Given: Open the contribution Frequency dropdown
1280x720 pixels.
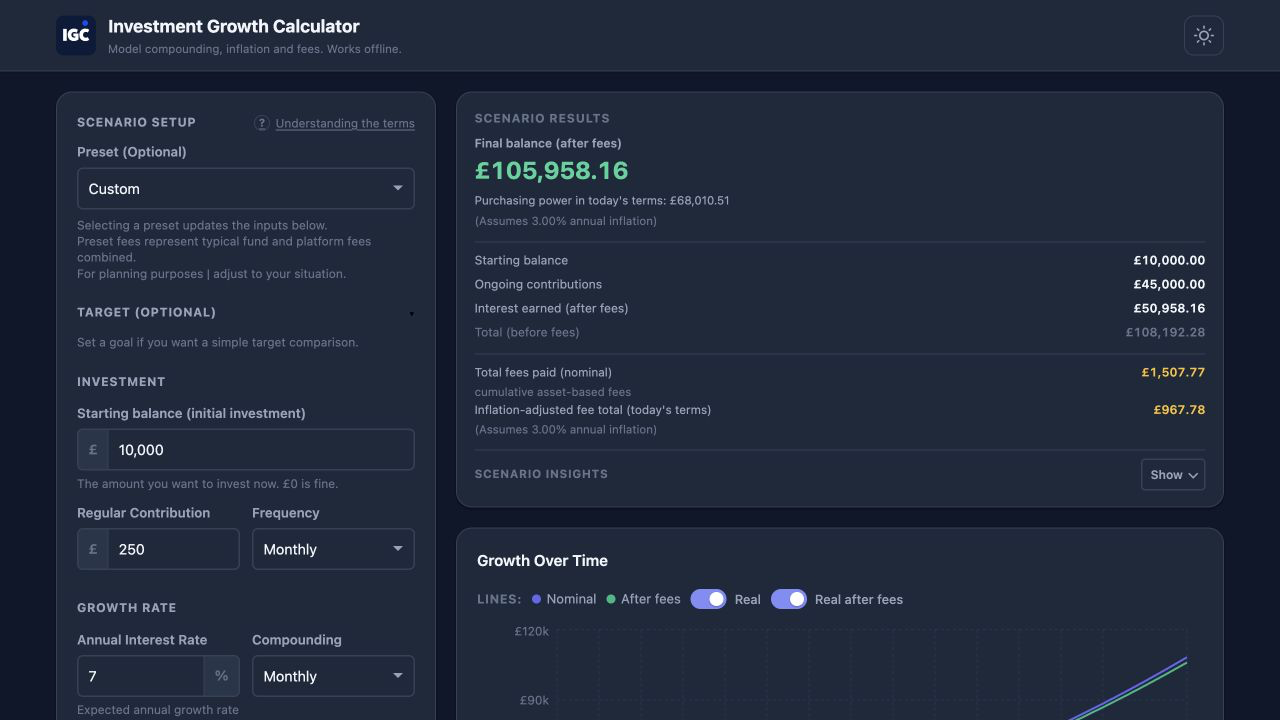Looking at the screenshot, I should pyautogui.click(x=333, y=549).
